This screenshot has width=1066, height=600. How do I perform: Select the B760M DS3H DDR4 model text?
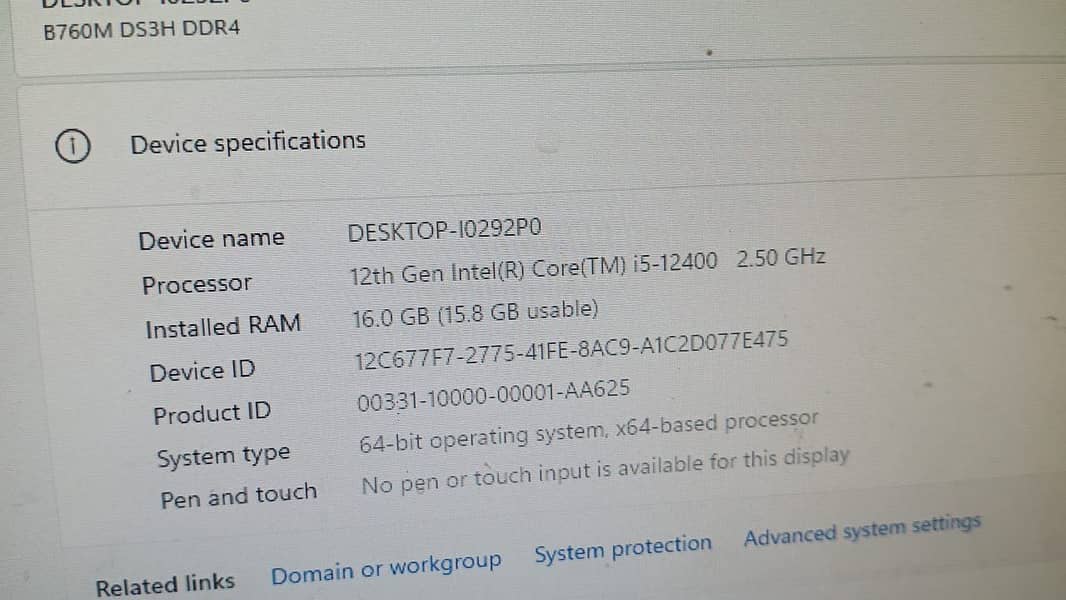click(x=141, y=31)
